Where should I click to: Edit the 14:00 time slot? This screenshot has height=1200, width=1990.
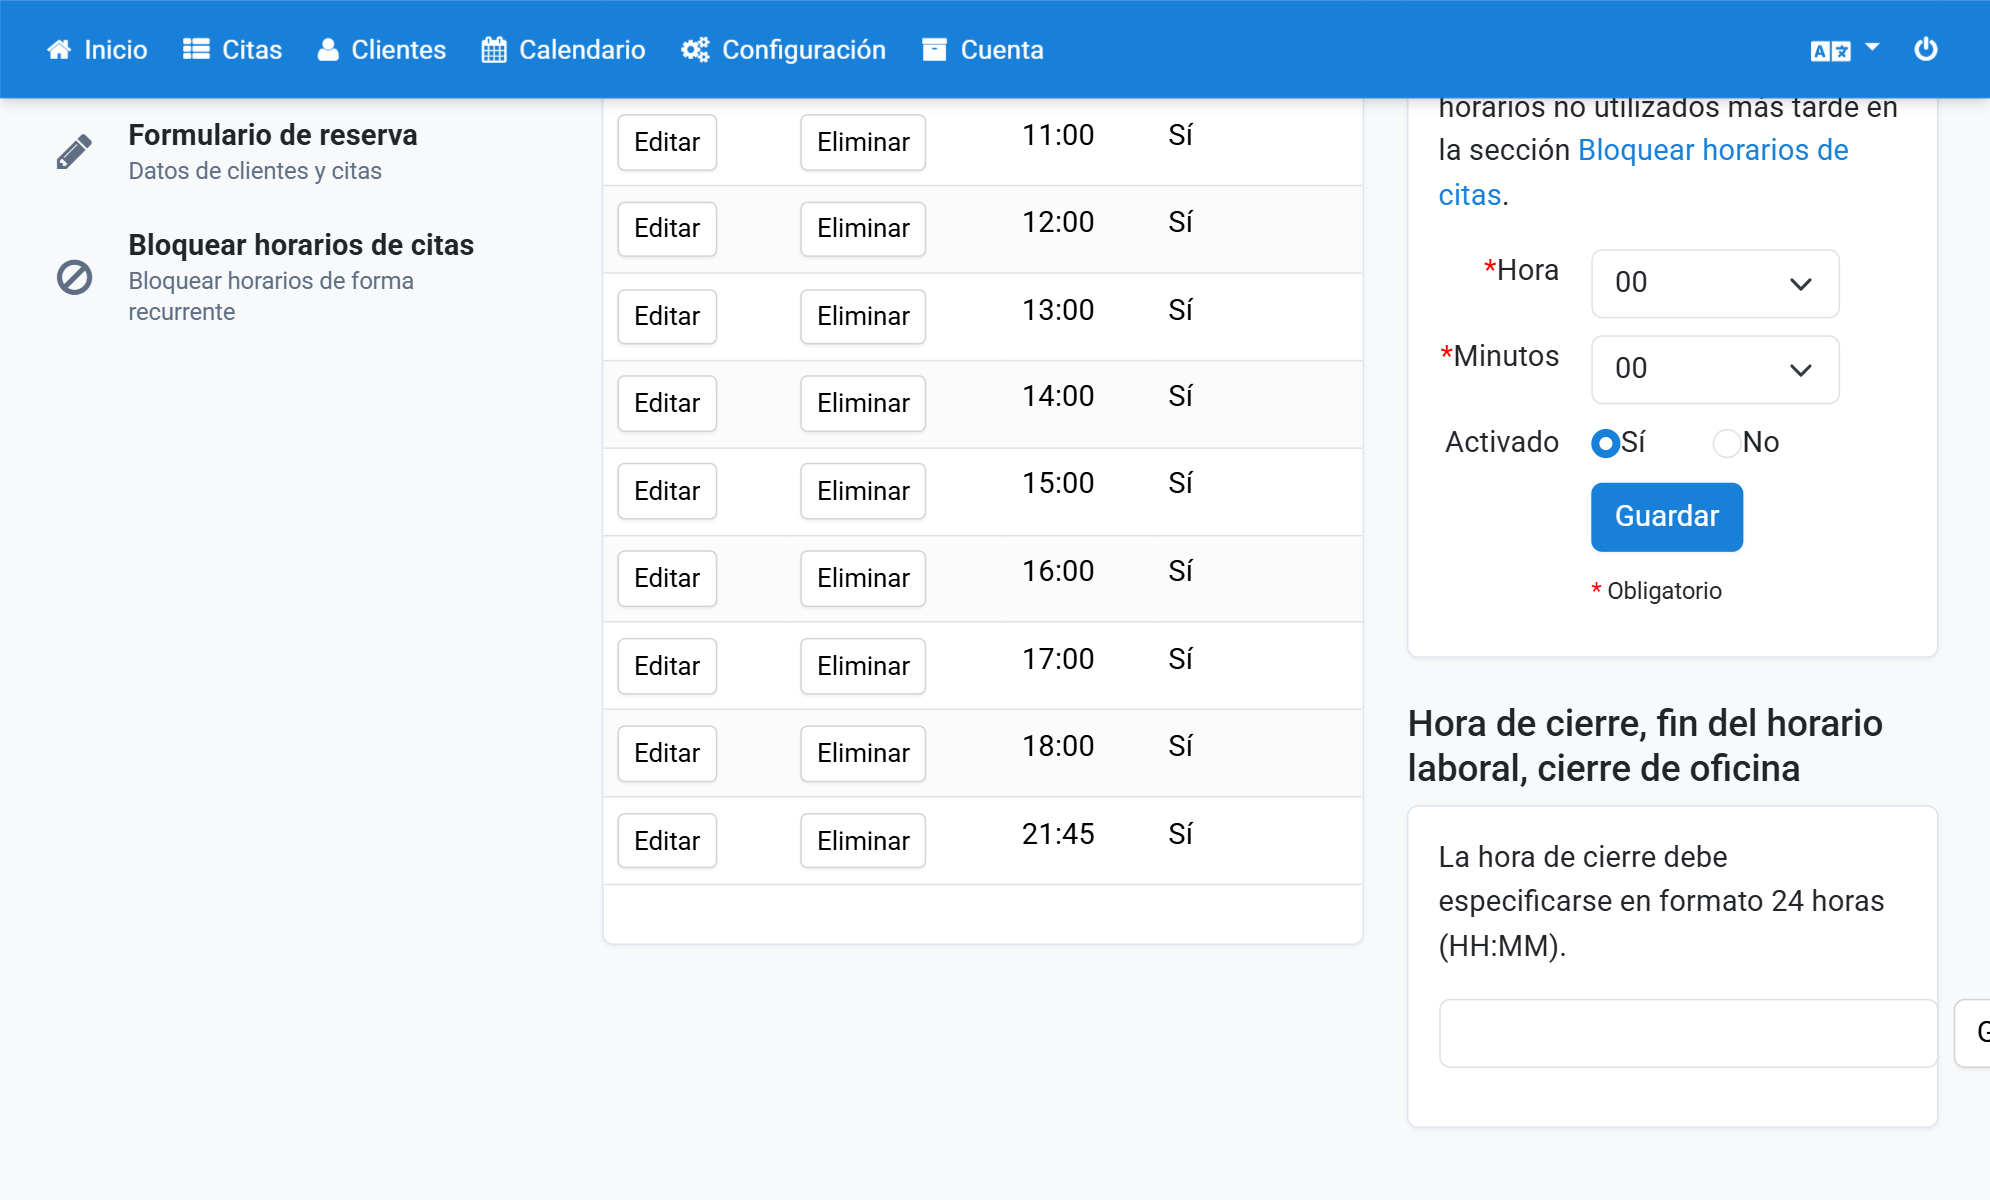(x=667, y=403)
